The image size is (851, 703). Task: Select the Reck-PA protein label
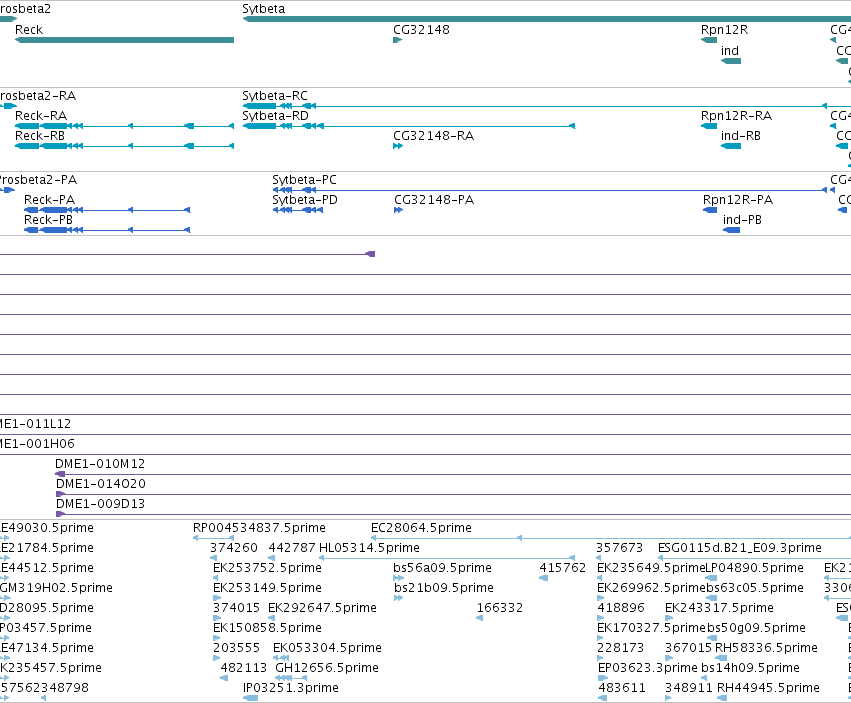pyautogui.click(x=49, y=200)
